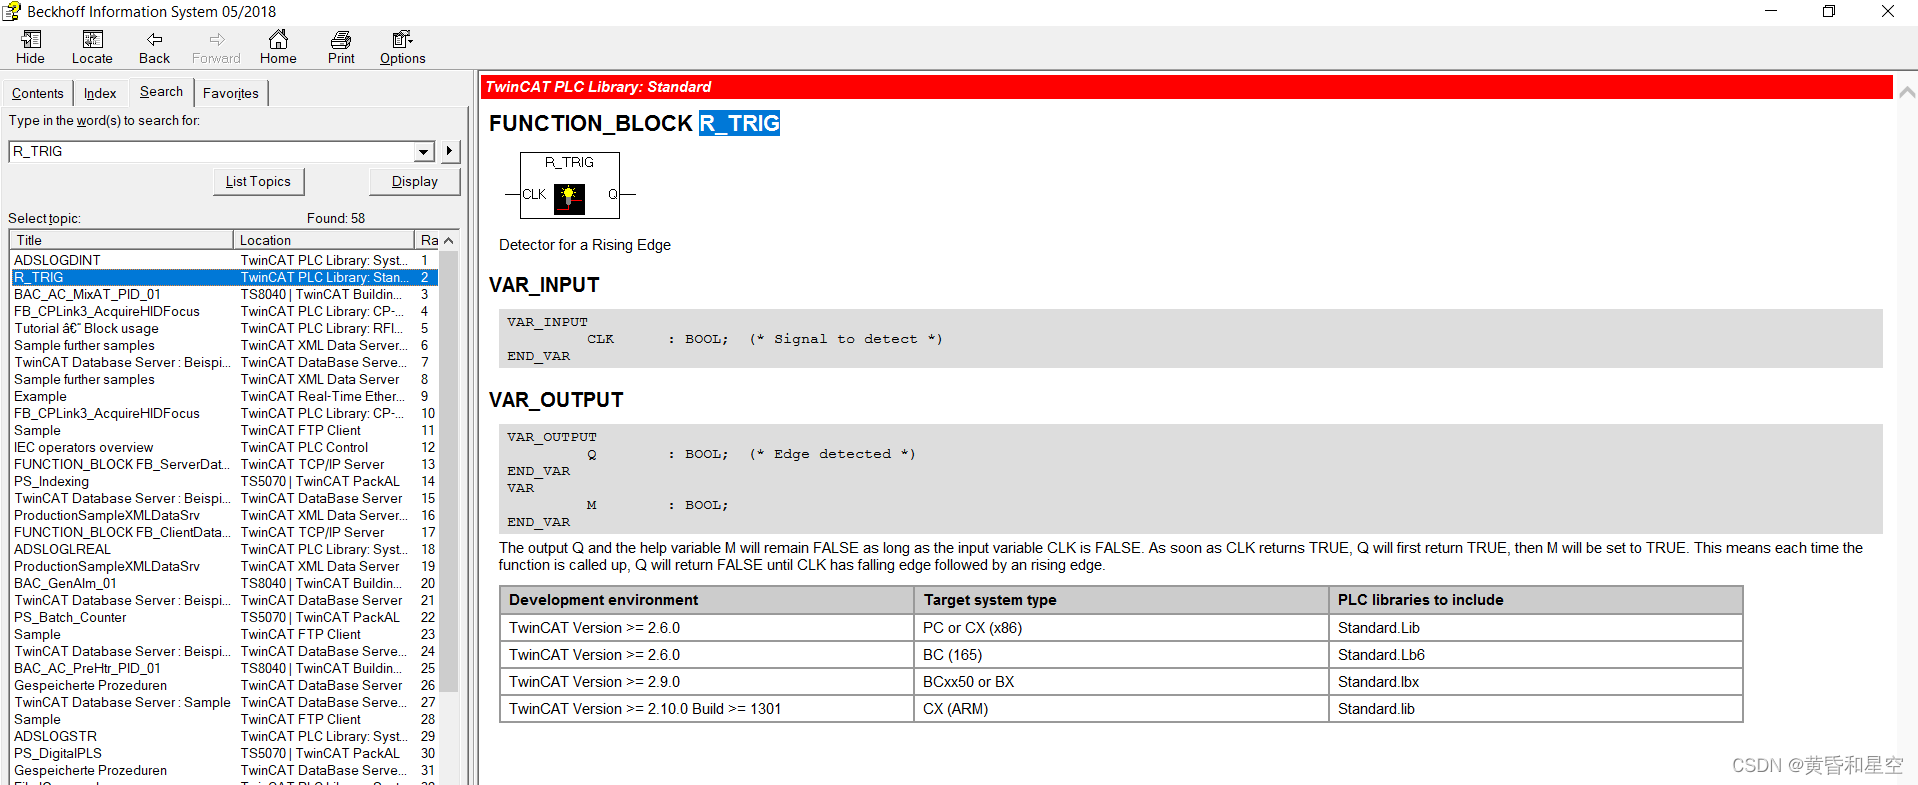Image resolution: width=1918 pixels, height=785 pixels.
Task: Click the 'PLC libraries to include' header
Action: (x=1535, y=600)
